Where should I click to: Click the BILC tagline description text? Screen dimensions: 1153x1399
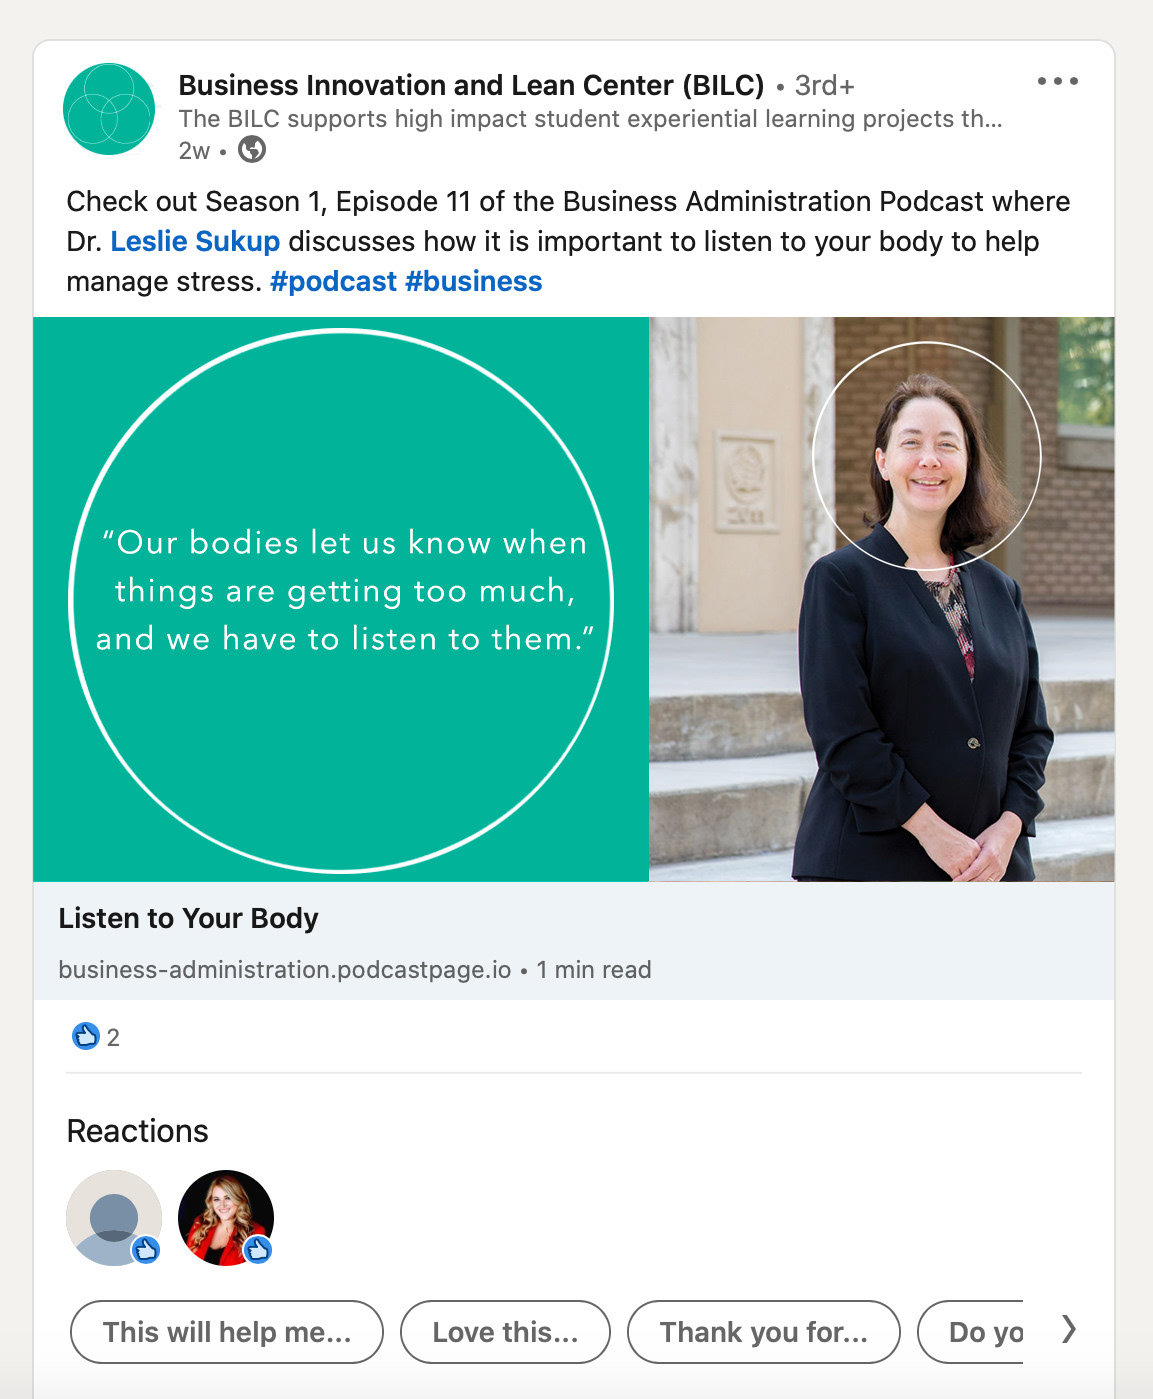point(590,119)
